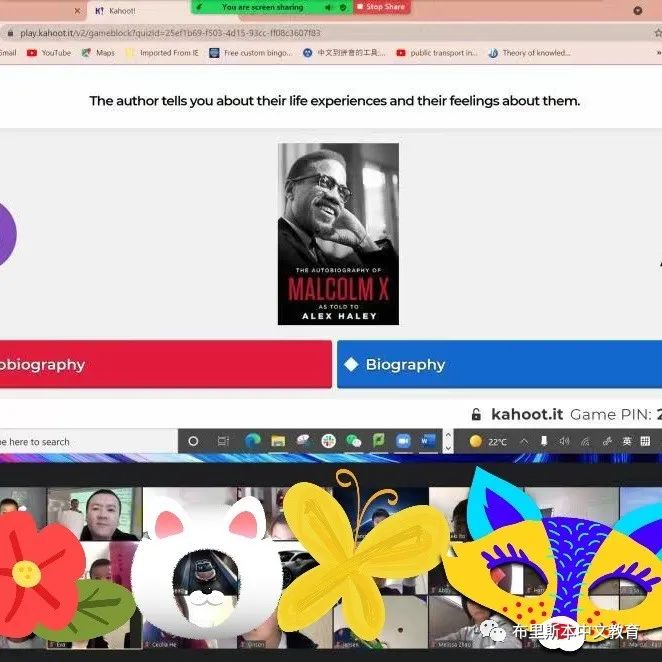Image resolution: width=662 pixels, height=662 pixels.
Task: Open the volume control in system tray
Action: pyautogui.click(x=564, y=442)
